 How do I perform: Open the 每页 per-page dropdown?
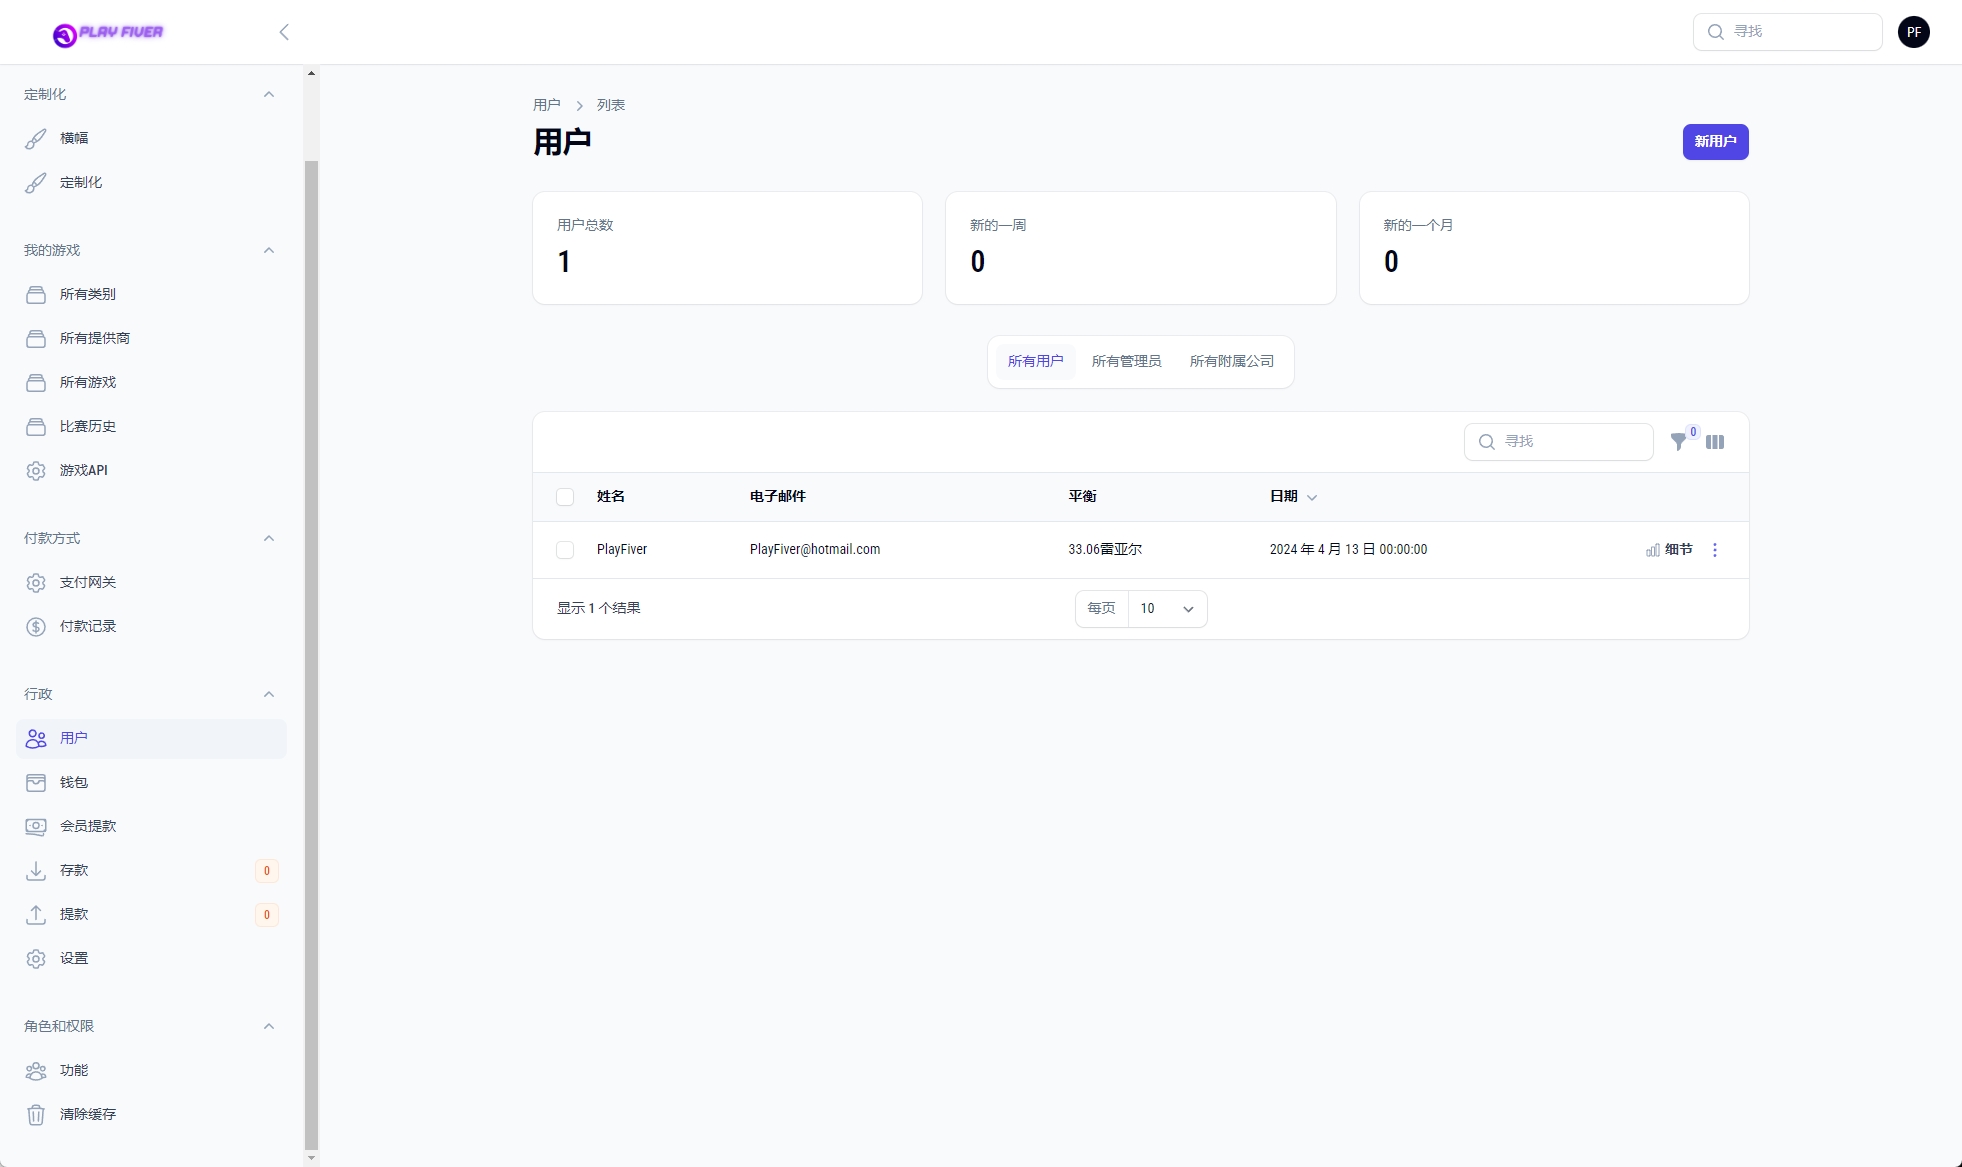coord(1166,609)
